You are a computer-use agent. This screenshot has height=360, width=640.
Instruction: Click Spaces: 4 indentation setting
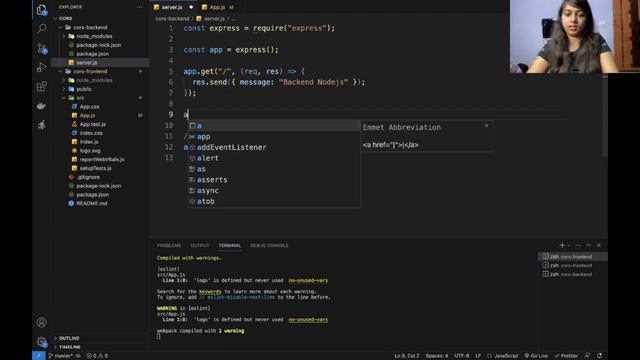[x=437, y=356]
